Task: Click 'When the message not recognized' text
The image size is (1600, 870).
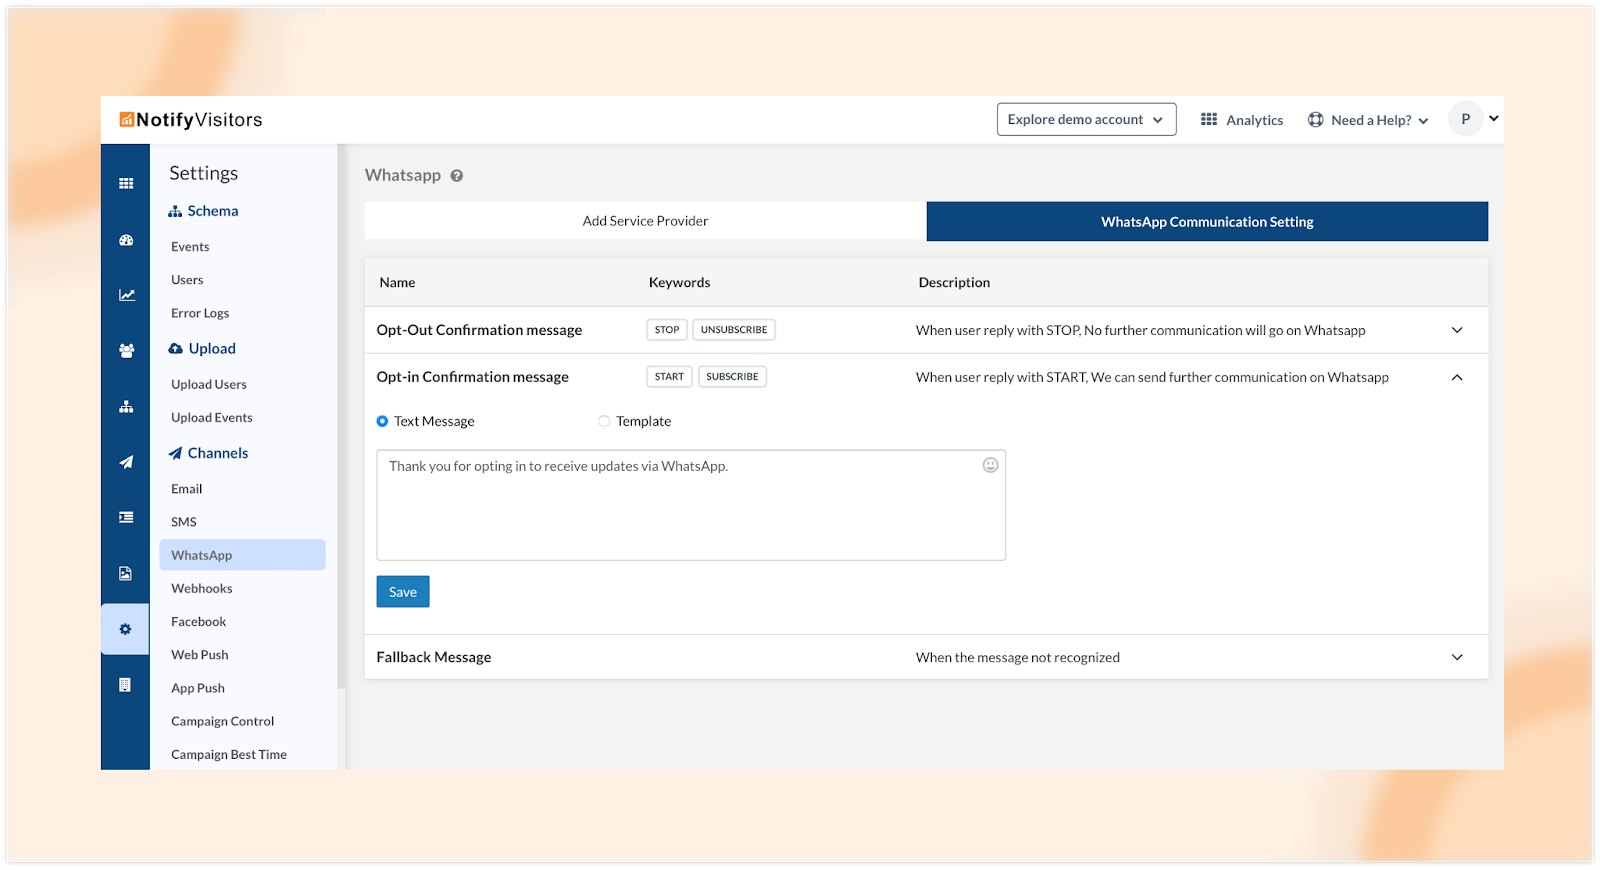Action: tap(1018, 657)
